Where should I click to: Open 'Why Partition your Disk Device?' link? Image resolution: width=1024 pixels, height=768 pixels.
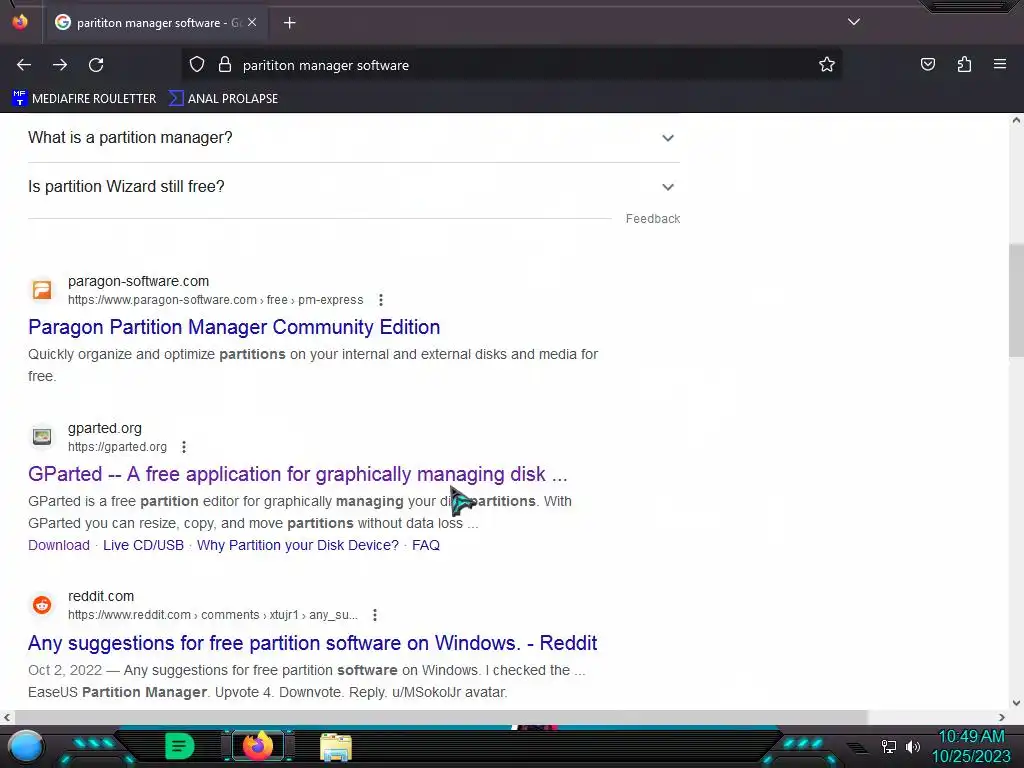tap(297, 545)
